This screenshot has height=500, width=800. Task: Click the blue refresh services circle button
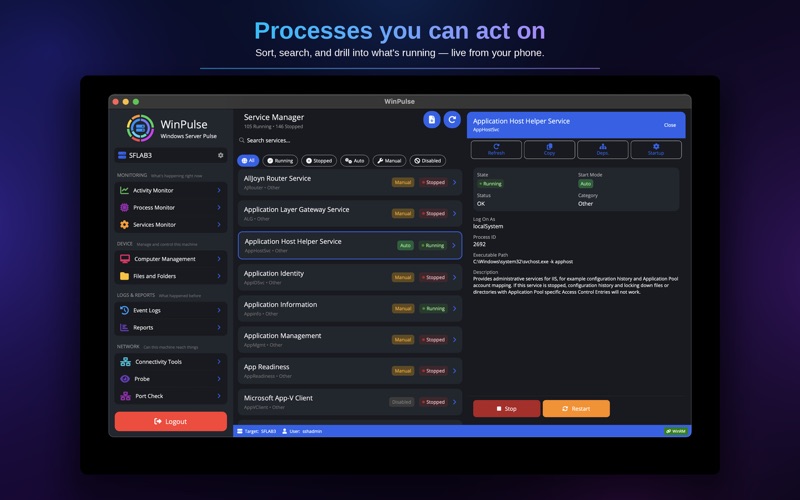point(452,119)
